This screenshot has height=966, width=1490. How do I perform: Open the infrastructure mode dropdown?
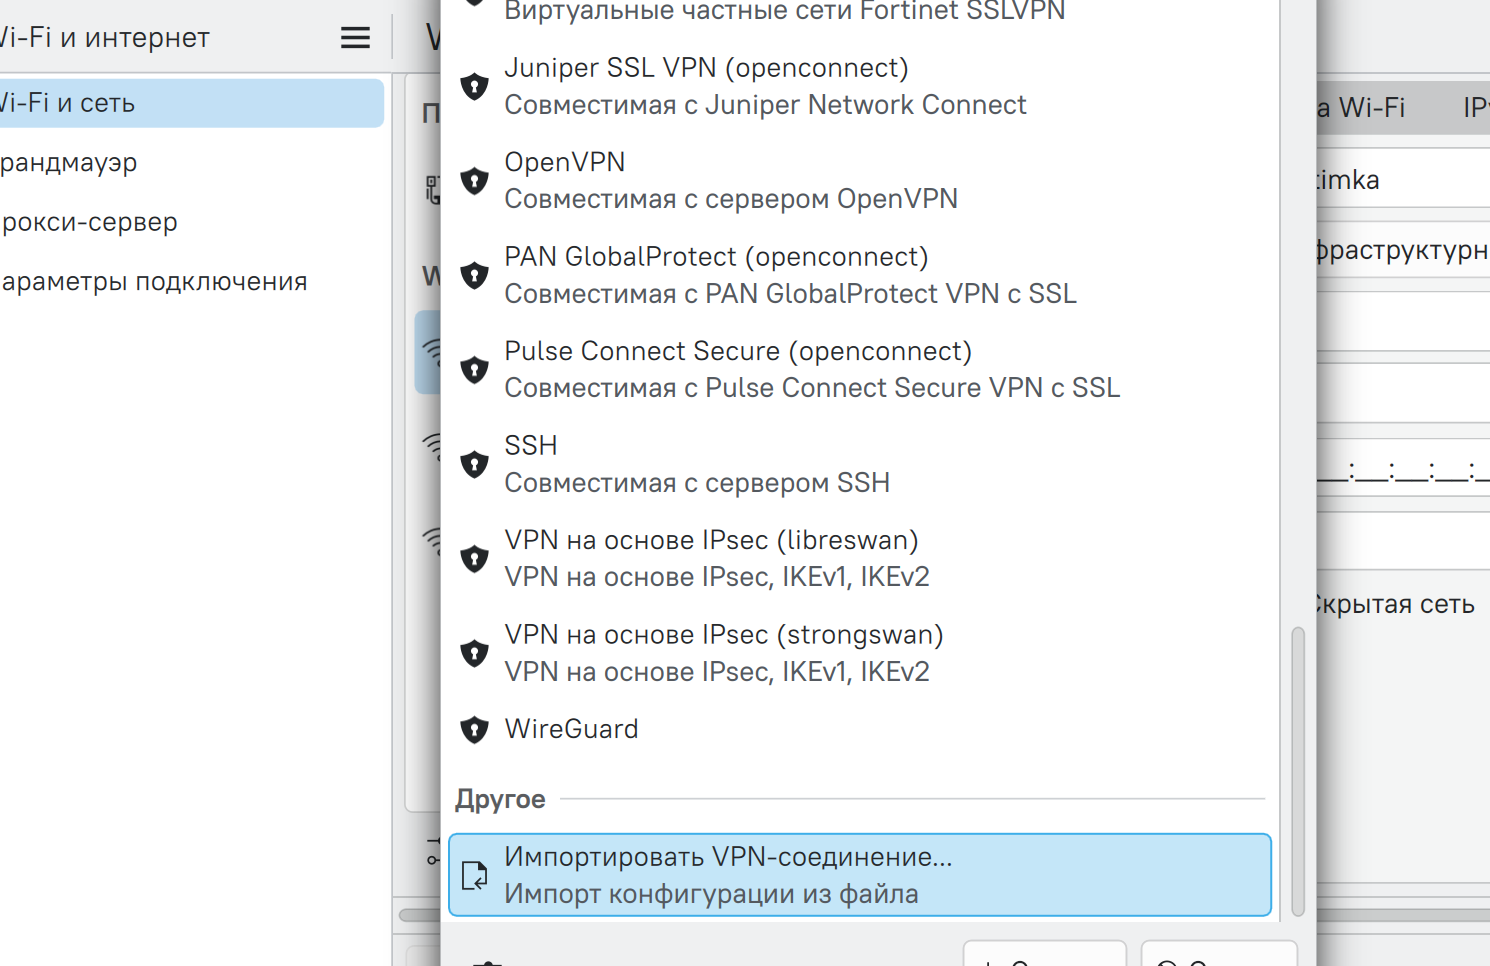click(1402, 250)
